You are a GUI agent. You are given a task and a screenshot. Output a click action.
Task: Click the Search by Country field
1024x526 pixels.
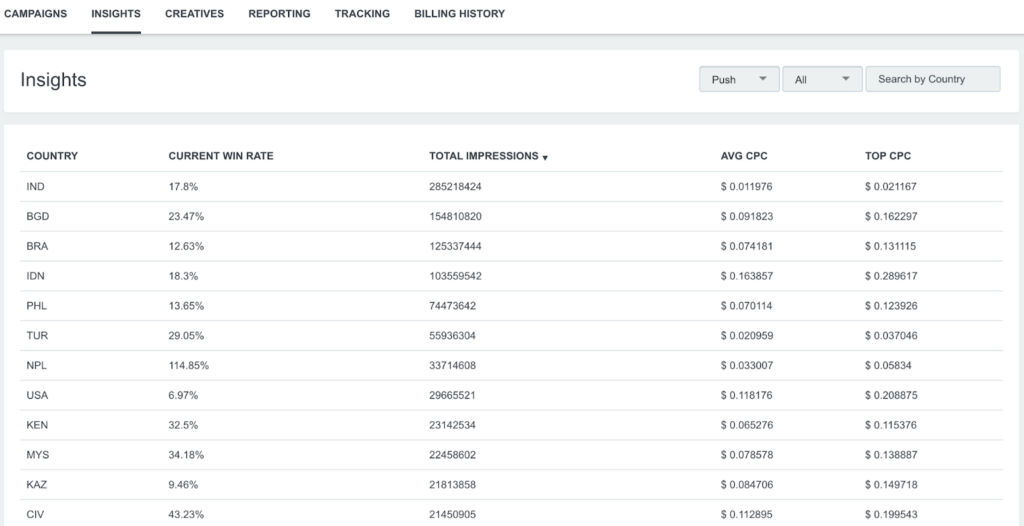pos(933,79)
